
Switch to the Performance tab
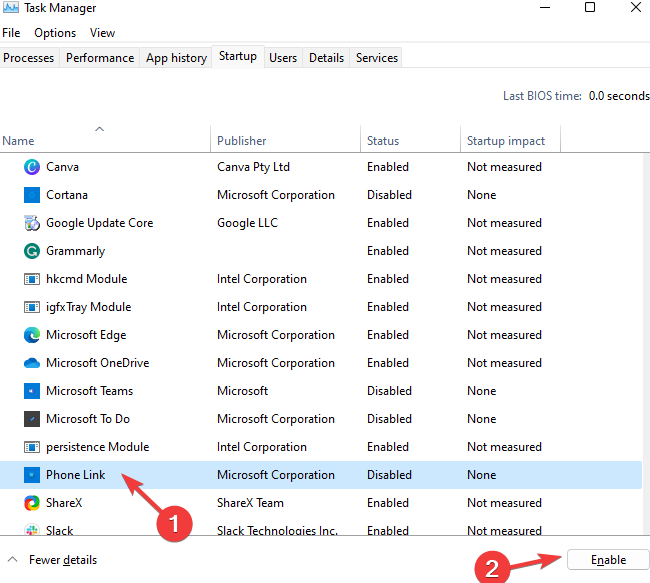pos(100,58)
